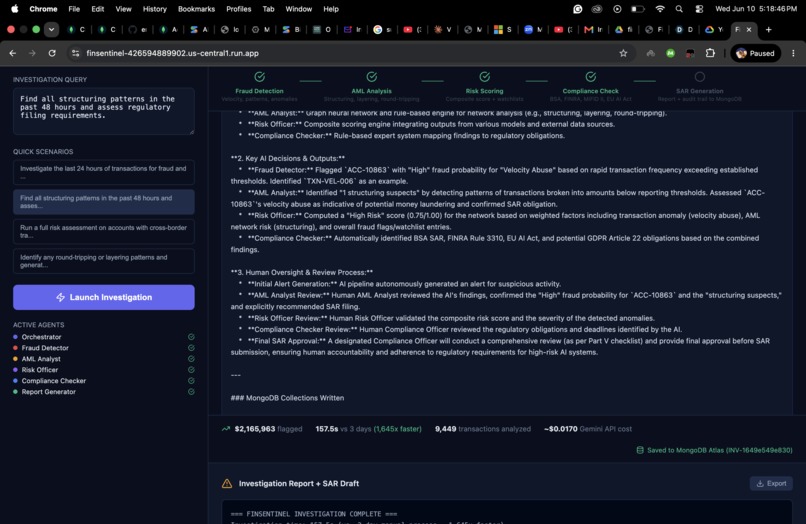Click the Chrome back arrow
Screen dimensions: 806x524
[x=13, y=53]
